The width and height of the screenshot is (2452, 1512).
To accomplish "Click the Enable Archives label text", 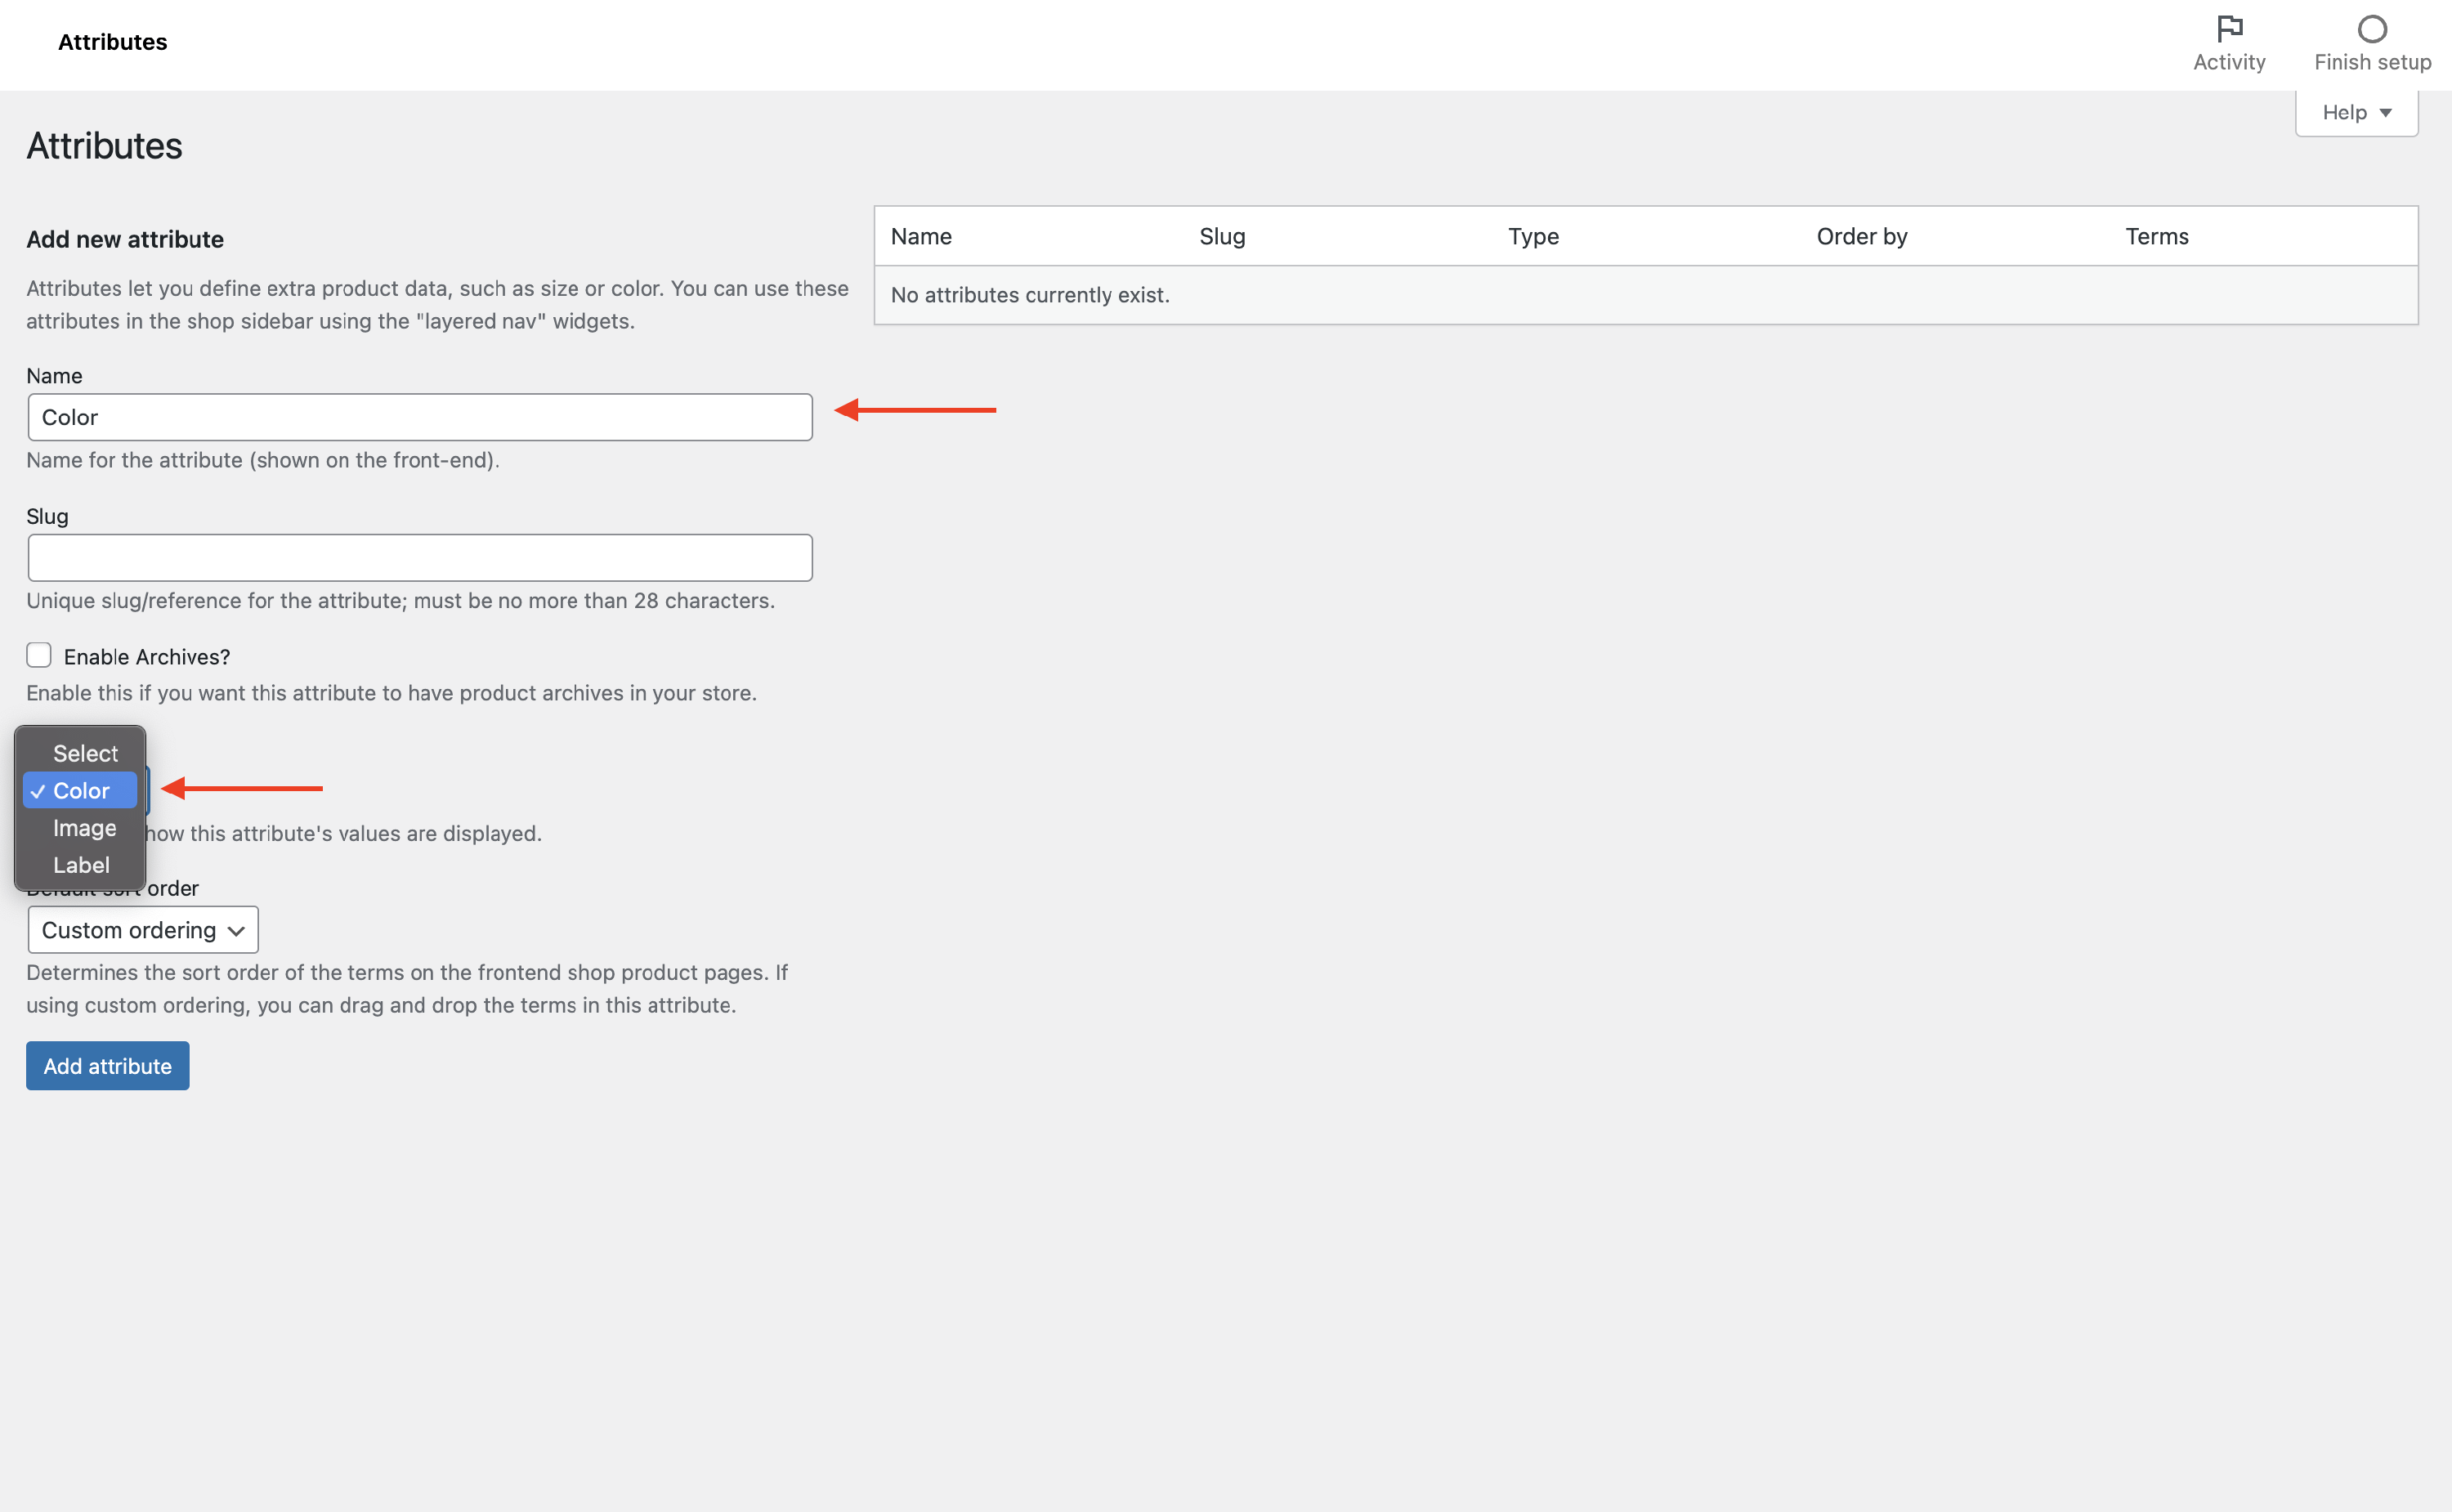I will 147,656.
